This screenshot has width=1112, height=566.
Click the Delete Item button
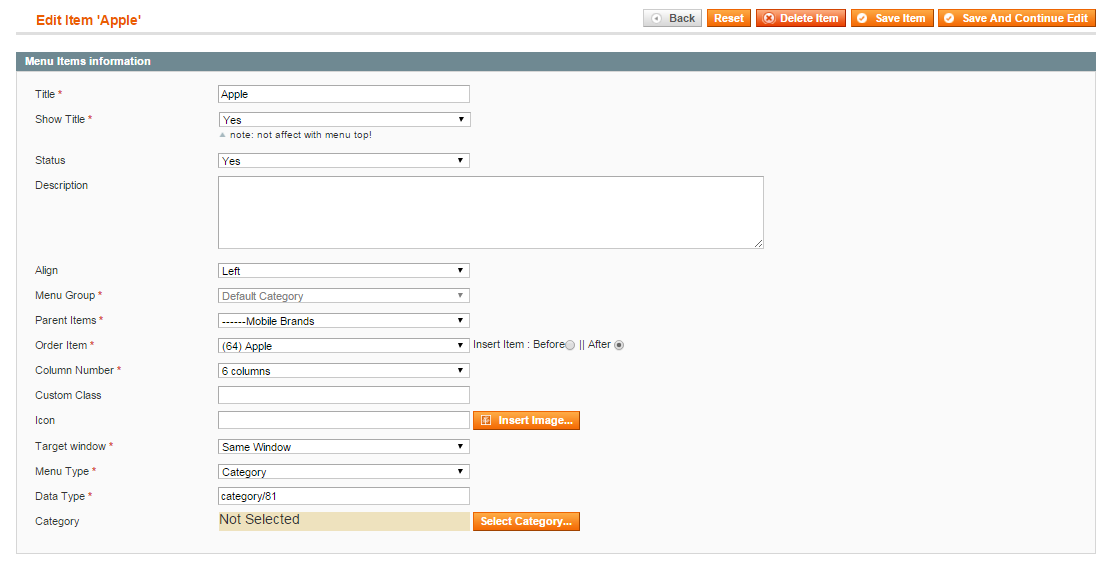tap(801, 18)
